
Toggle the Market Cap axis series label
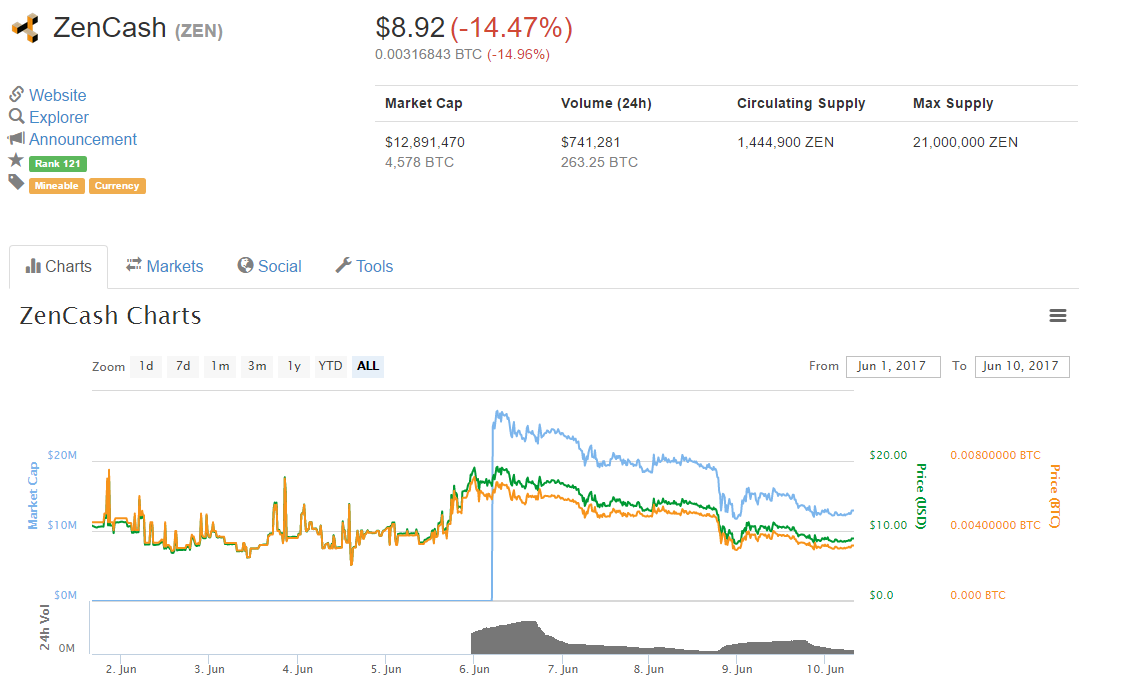[x=33, y=495]
